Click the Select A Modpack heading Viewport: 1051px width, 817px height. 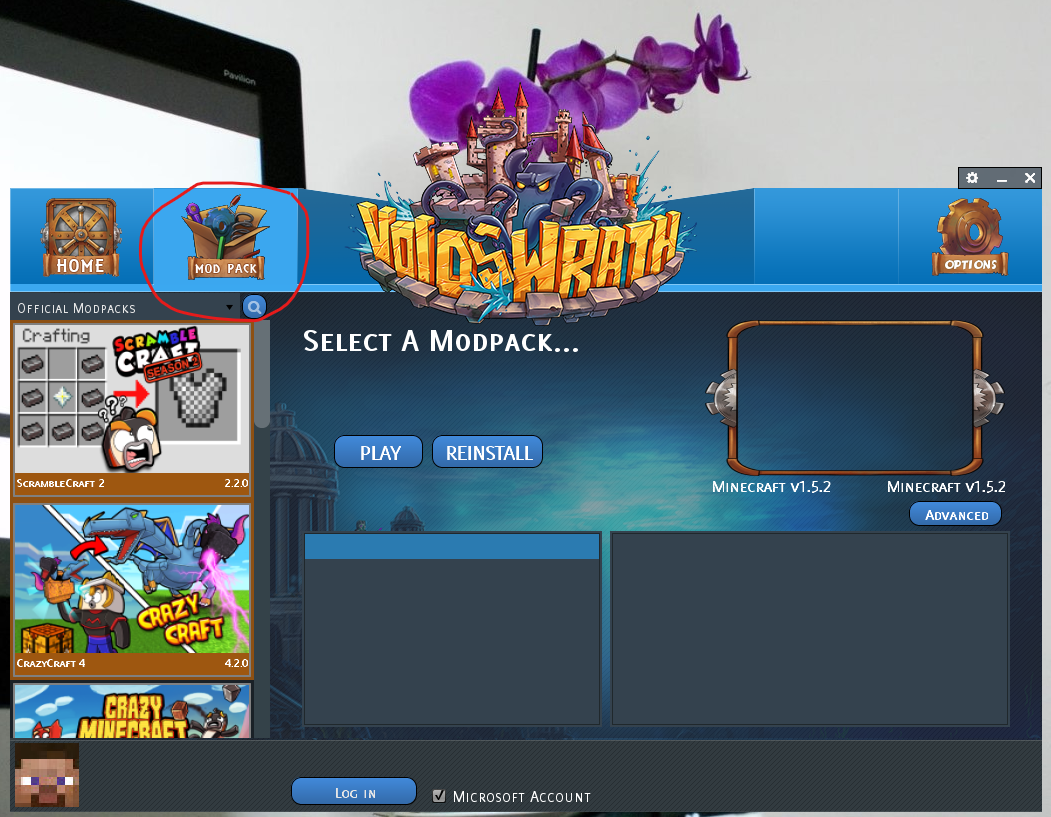pyautogui.click(x=440, y=342)
